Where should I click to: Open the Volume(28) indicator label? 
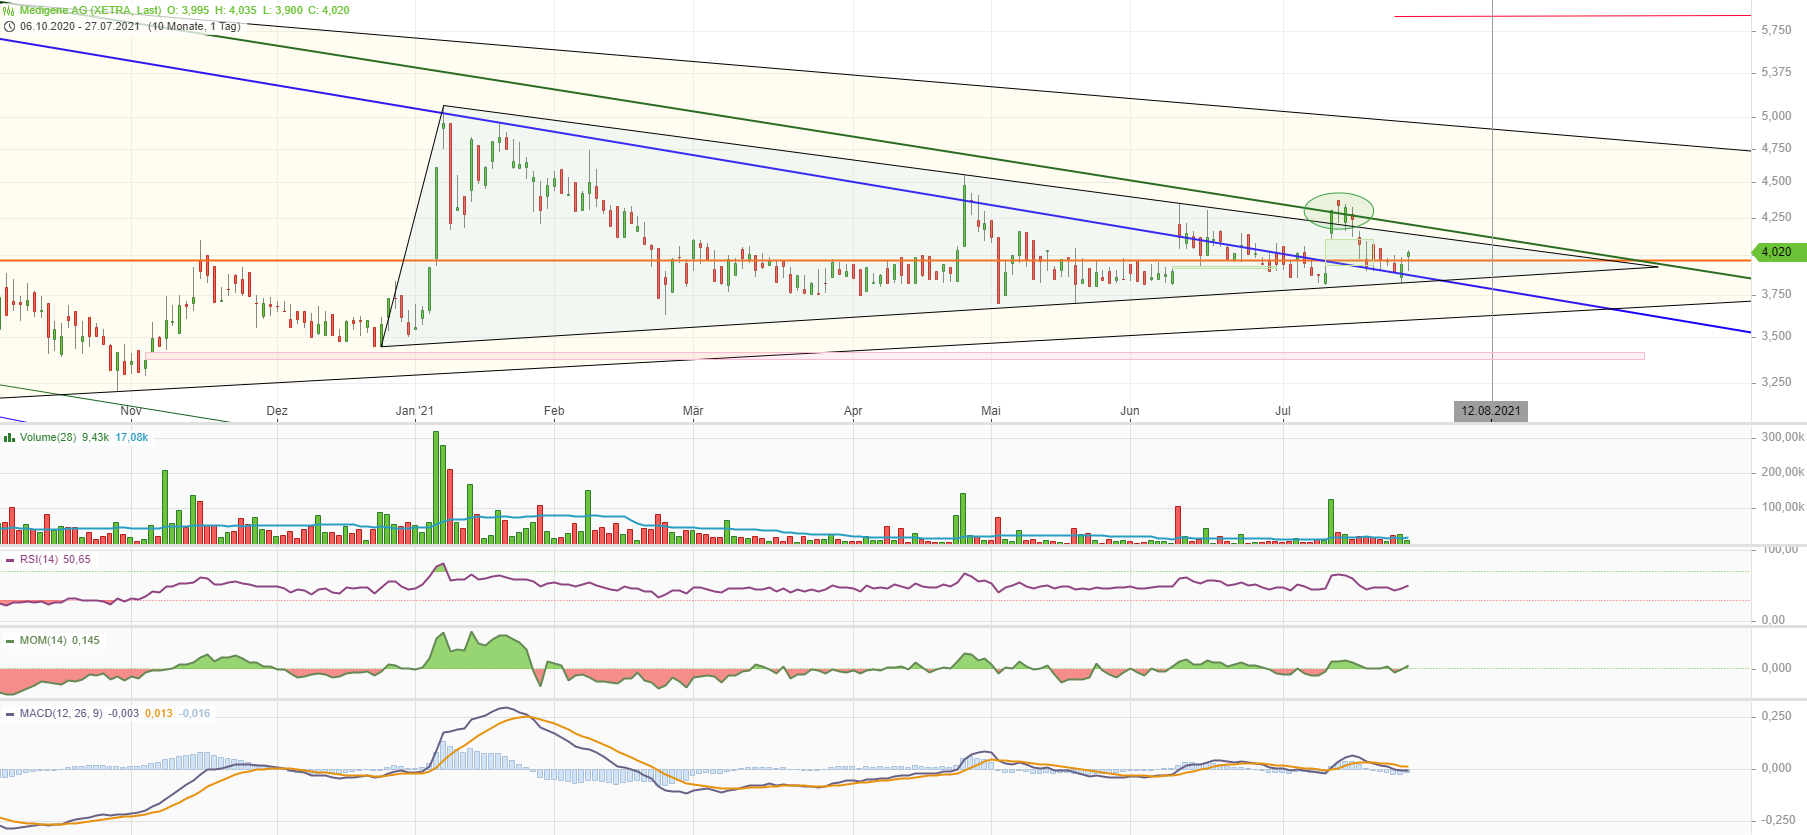48,438
